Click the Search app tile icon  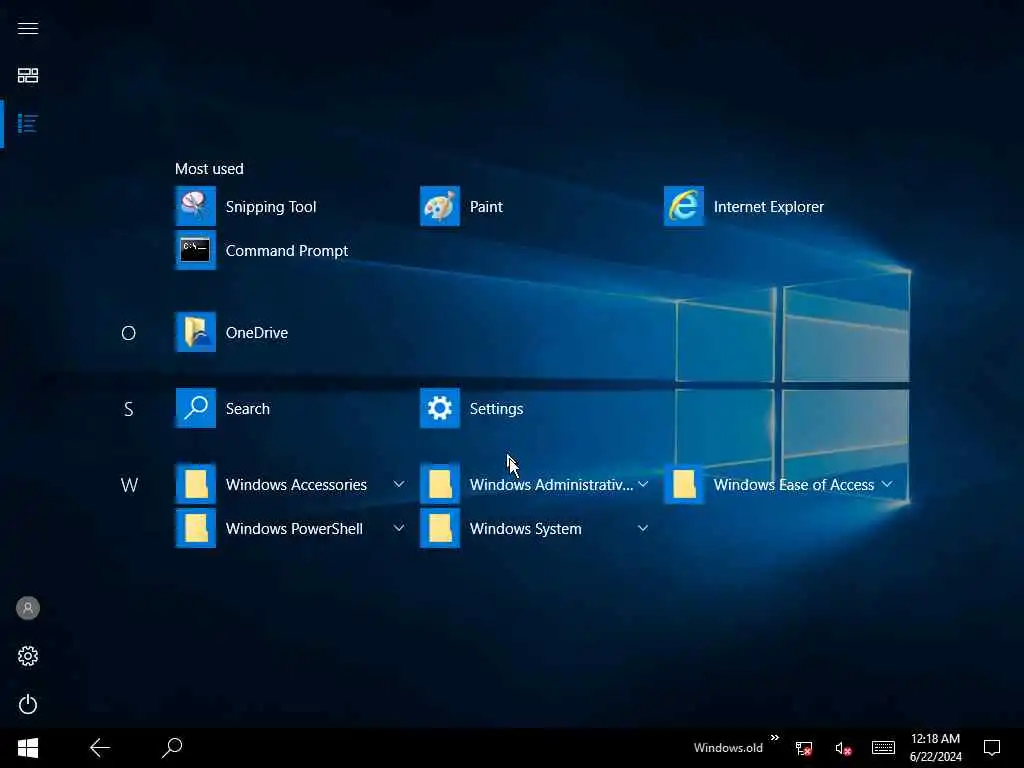point(195,408)
